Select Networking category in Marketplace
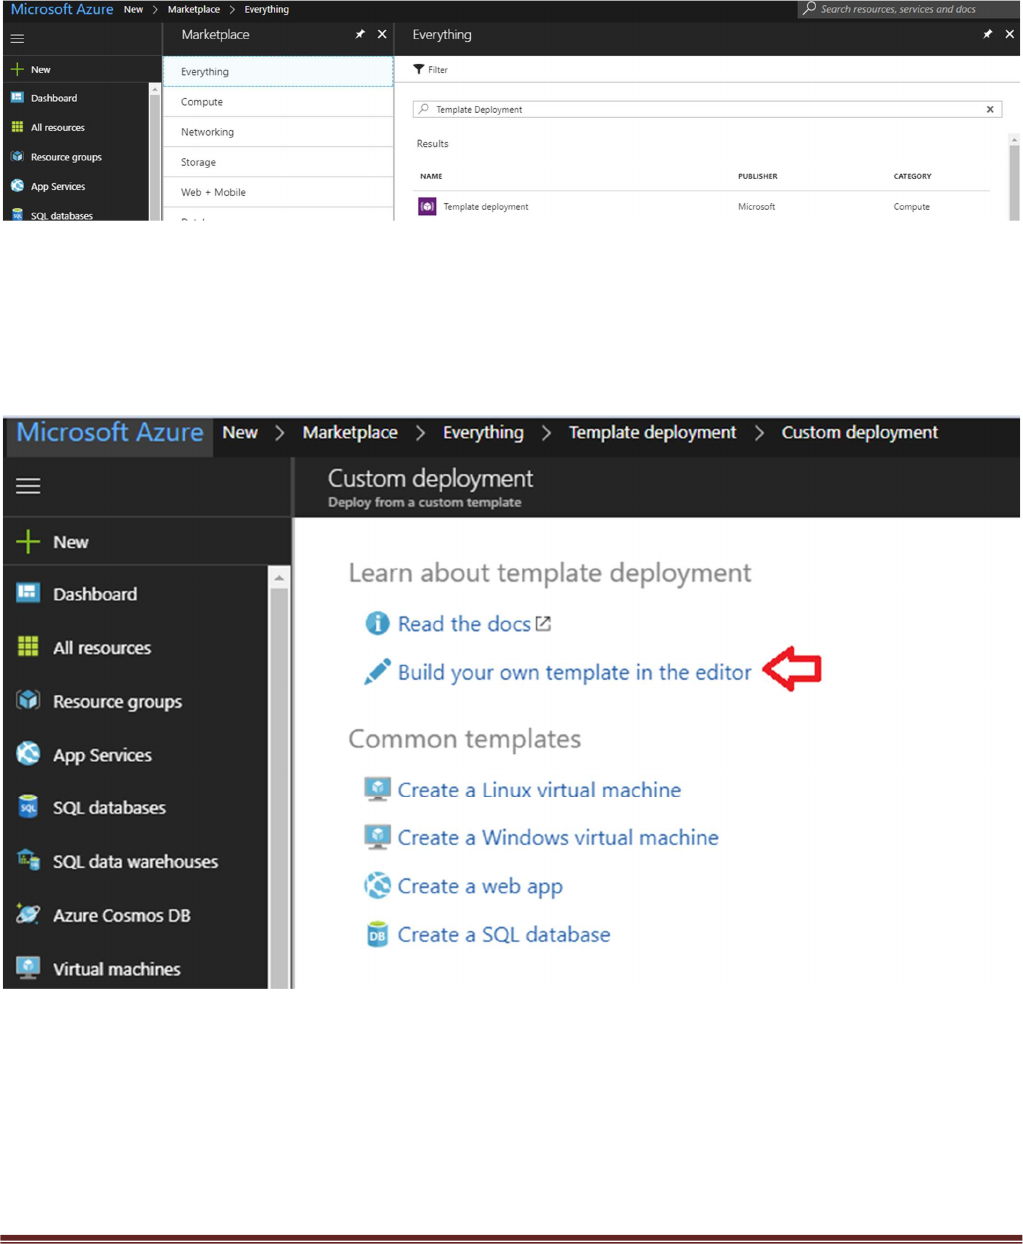Screen dimensions: 1023x1244 [x=278, y=132]
